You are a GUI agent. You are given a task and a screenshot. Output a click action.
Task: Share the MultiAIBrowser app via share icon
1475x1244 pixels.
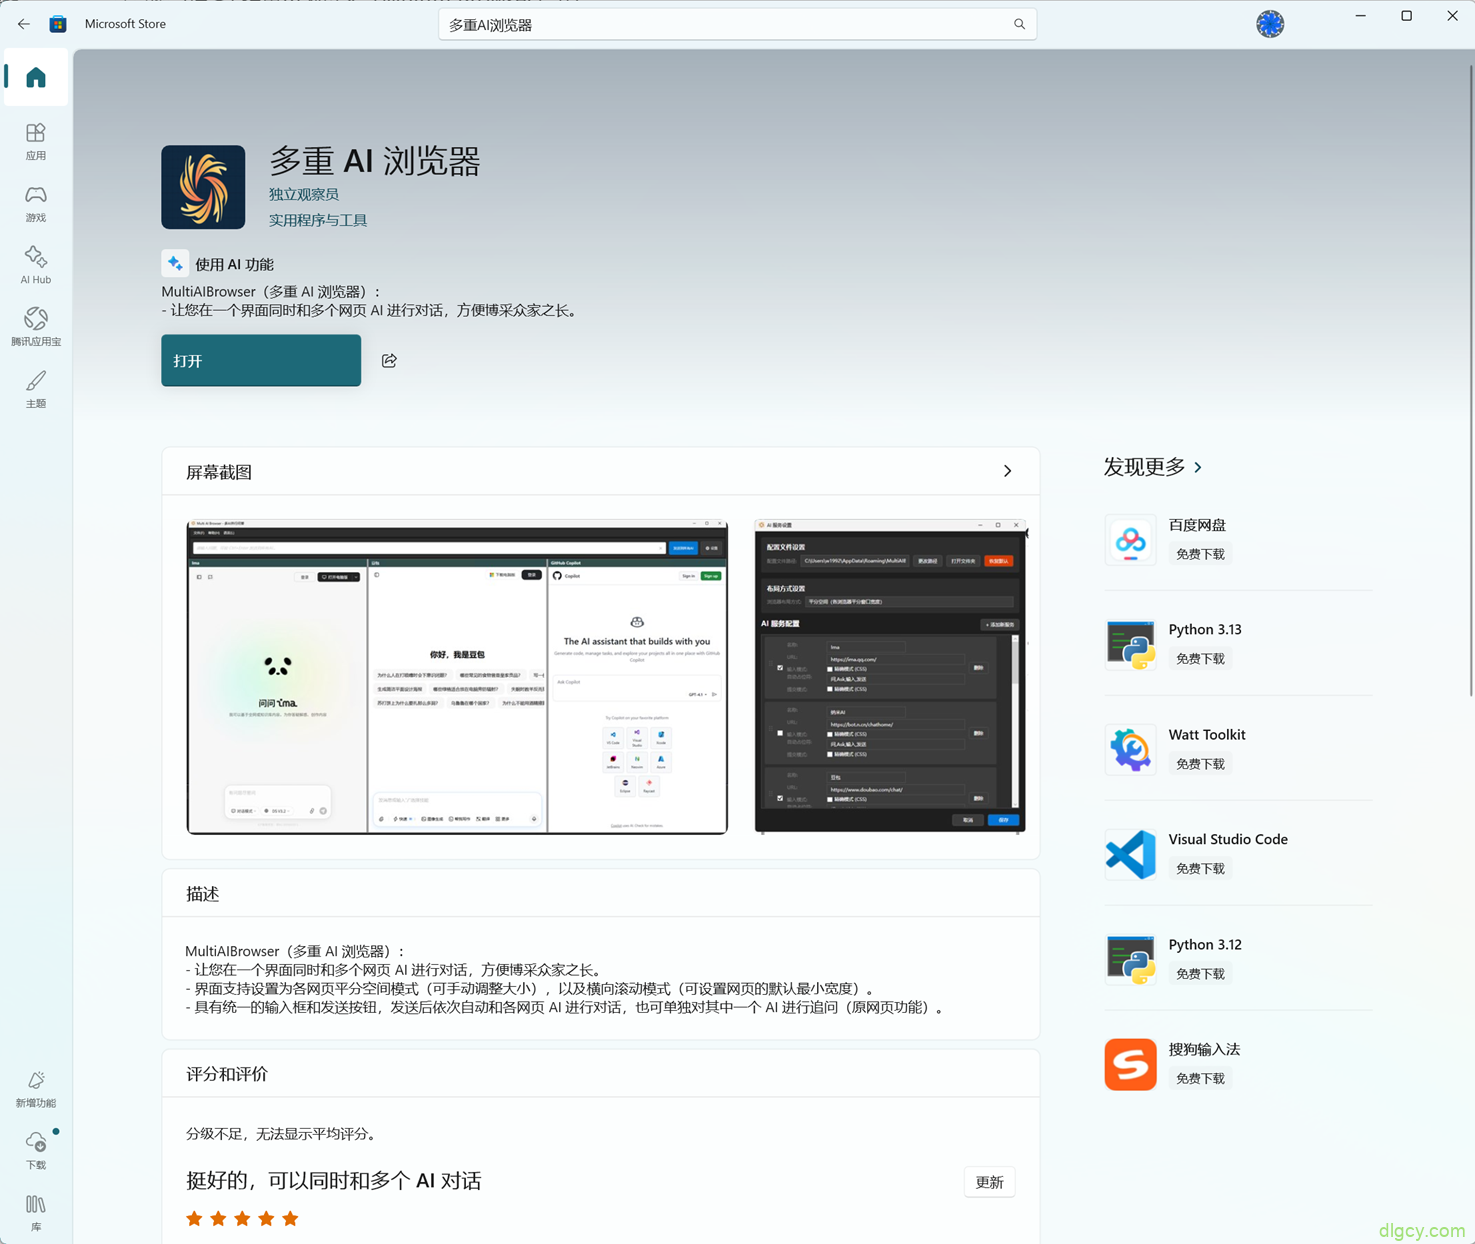pyautogui.click(x=389, y=360)
